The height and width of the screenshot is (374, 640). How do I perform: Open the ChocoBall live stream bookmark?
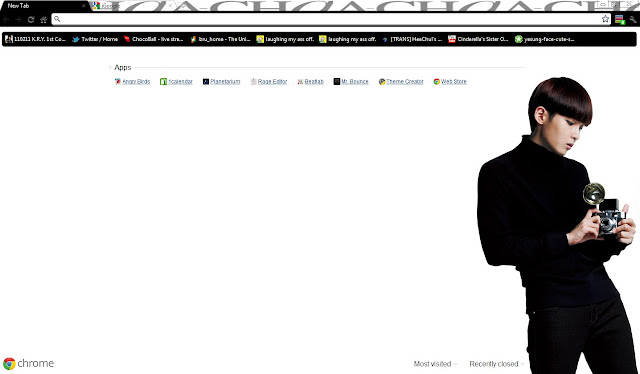coord(153,39)
